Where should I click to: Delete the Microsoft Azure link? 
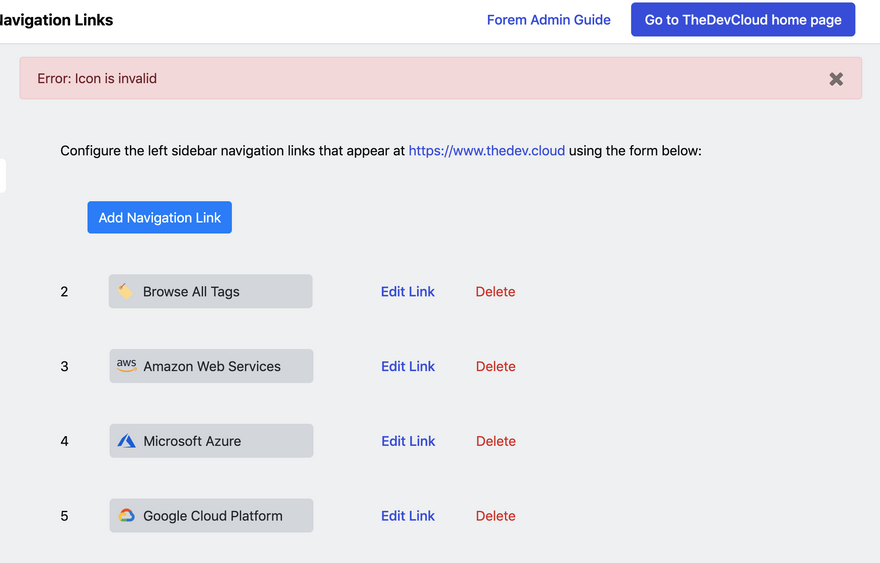(496, 441)
